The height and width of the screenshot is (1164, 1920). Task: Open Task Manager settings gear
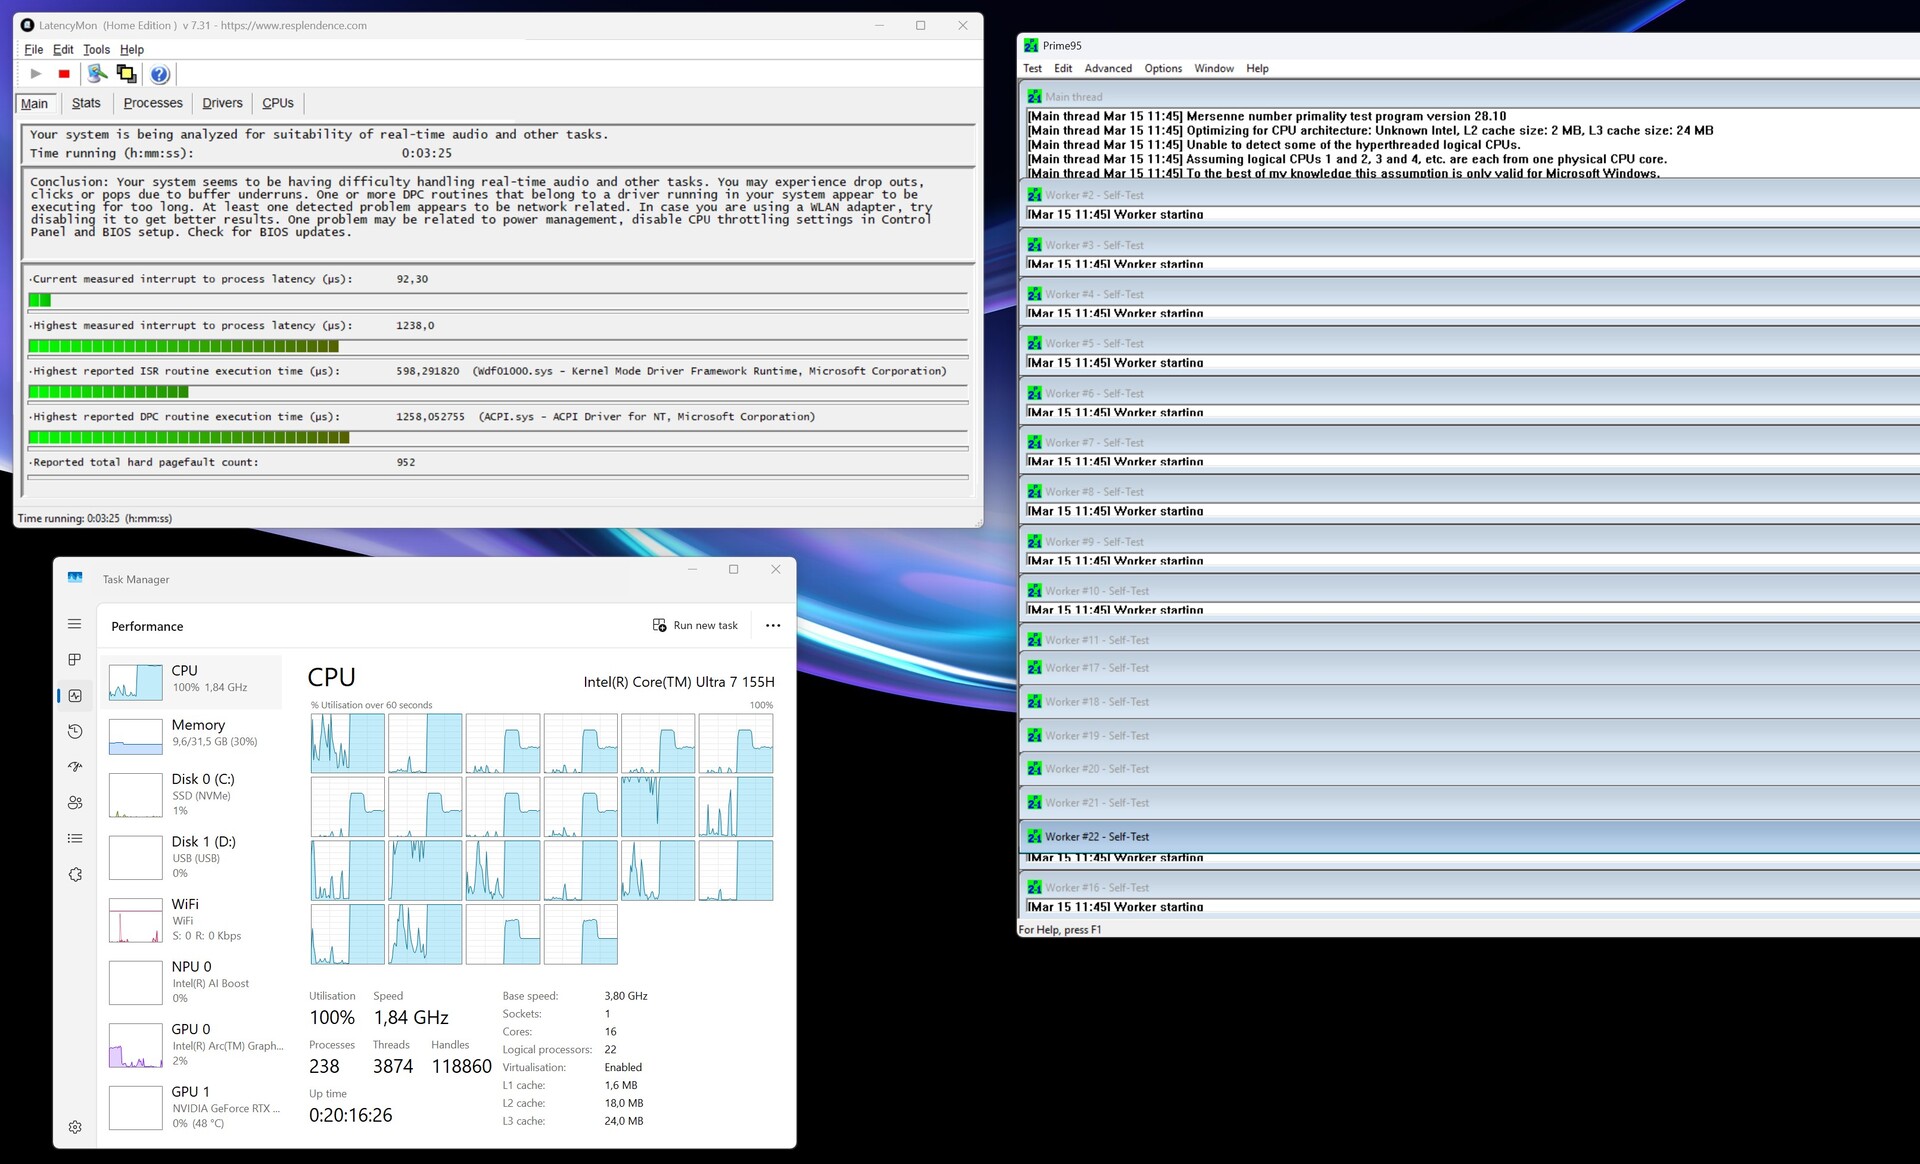(75, 1127)
